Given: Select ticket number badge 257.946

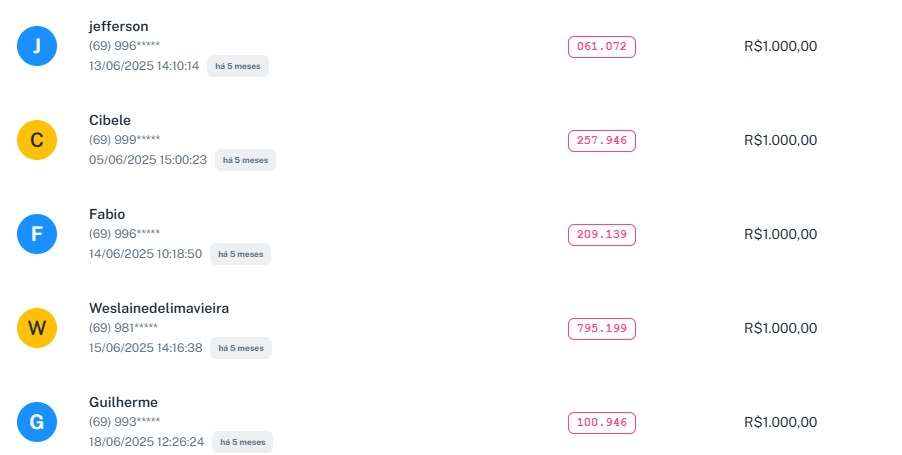Looking at the screenshot, I should click(x=602, y=140).
